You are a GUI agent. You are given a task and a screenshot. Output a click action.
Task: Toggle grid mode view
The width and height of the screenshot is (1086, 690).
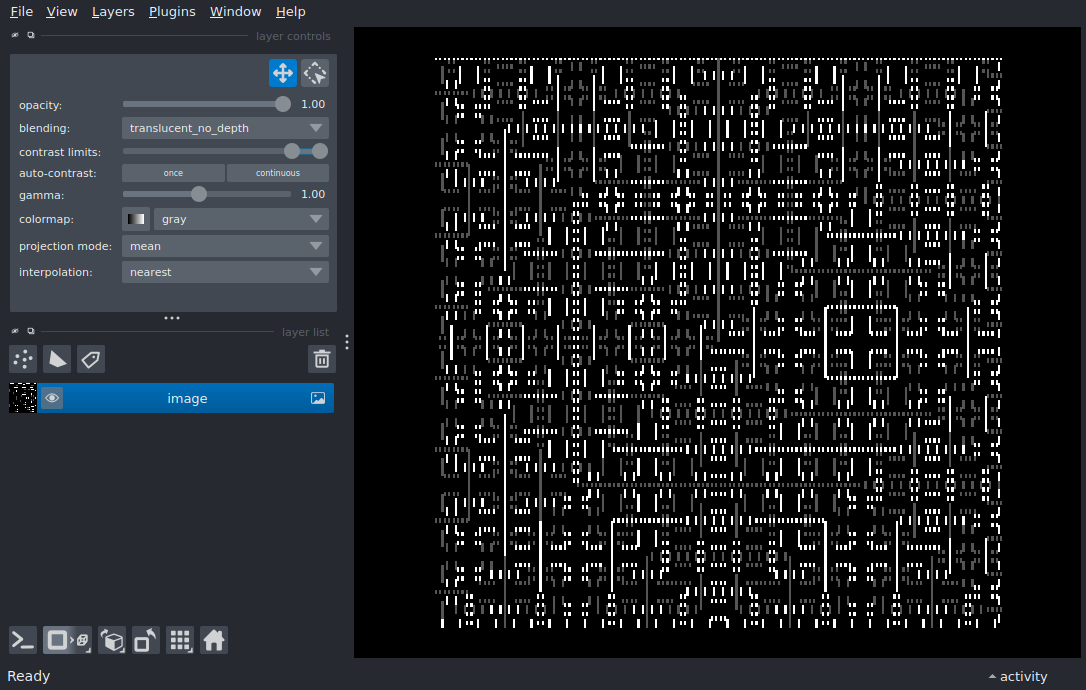(x=180, y=640)
